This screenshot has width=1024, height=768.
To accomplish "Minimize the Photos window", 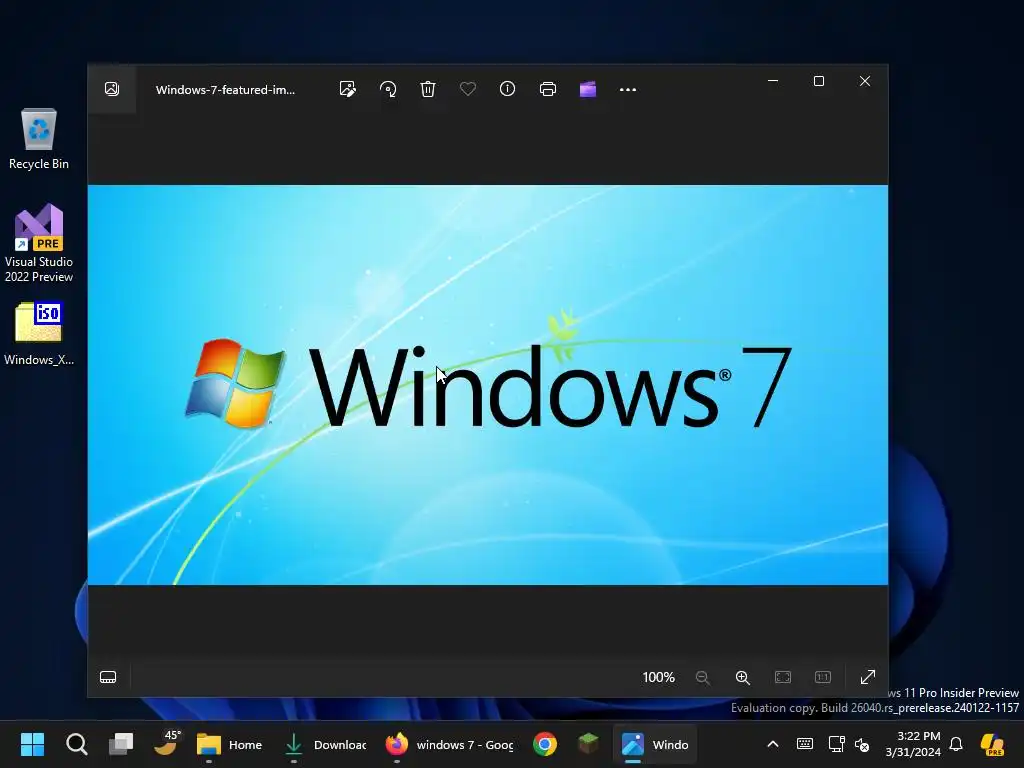I will coord(773,81).
